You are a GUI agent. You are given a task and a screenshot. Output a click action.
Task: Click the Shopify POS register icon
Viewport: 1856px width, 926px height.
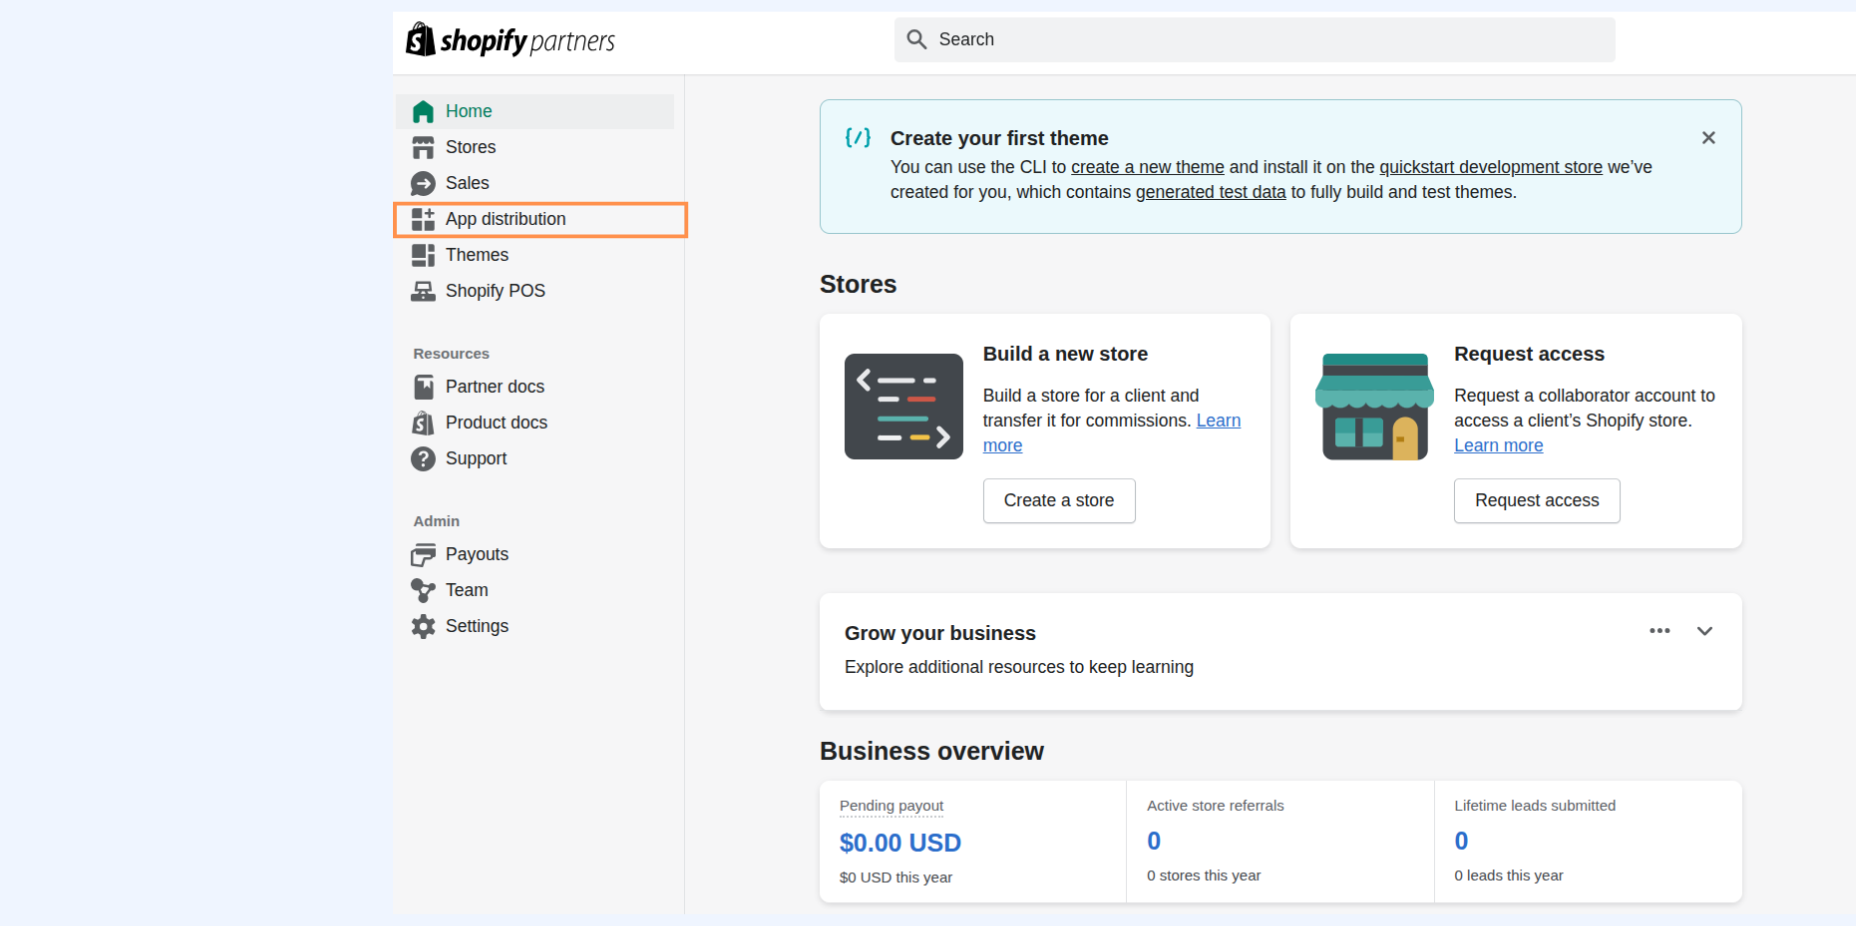pyautogui.click(x=423, y=291)
